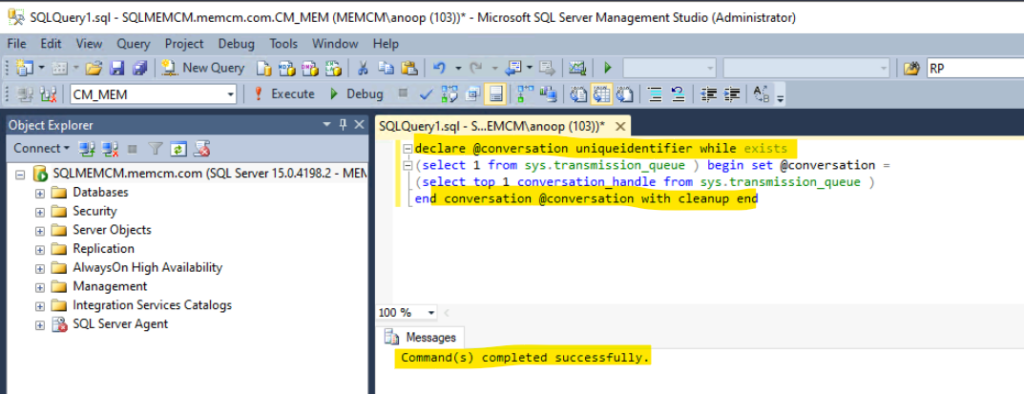1024x394 pixels.
Task: Click Display Estimated Execution Plan icon
Action: [x=449, y=94]
